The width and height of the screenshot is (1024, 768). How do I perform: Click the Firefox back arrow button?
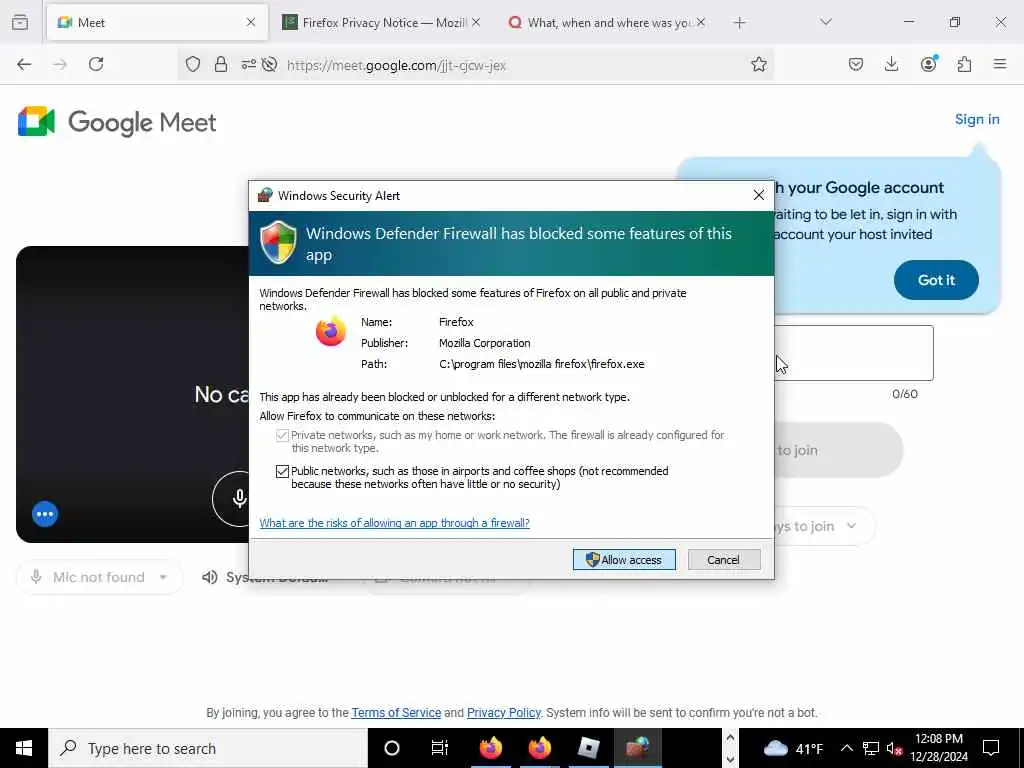[24, 64]
